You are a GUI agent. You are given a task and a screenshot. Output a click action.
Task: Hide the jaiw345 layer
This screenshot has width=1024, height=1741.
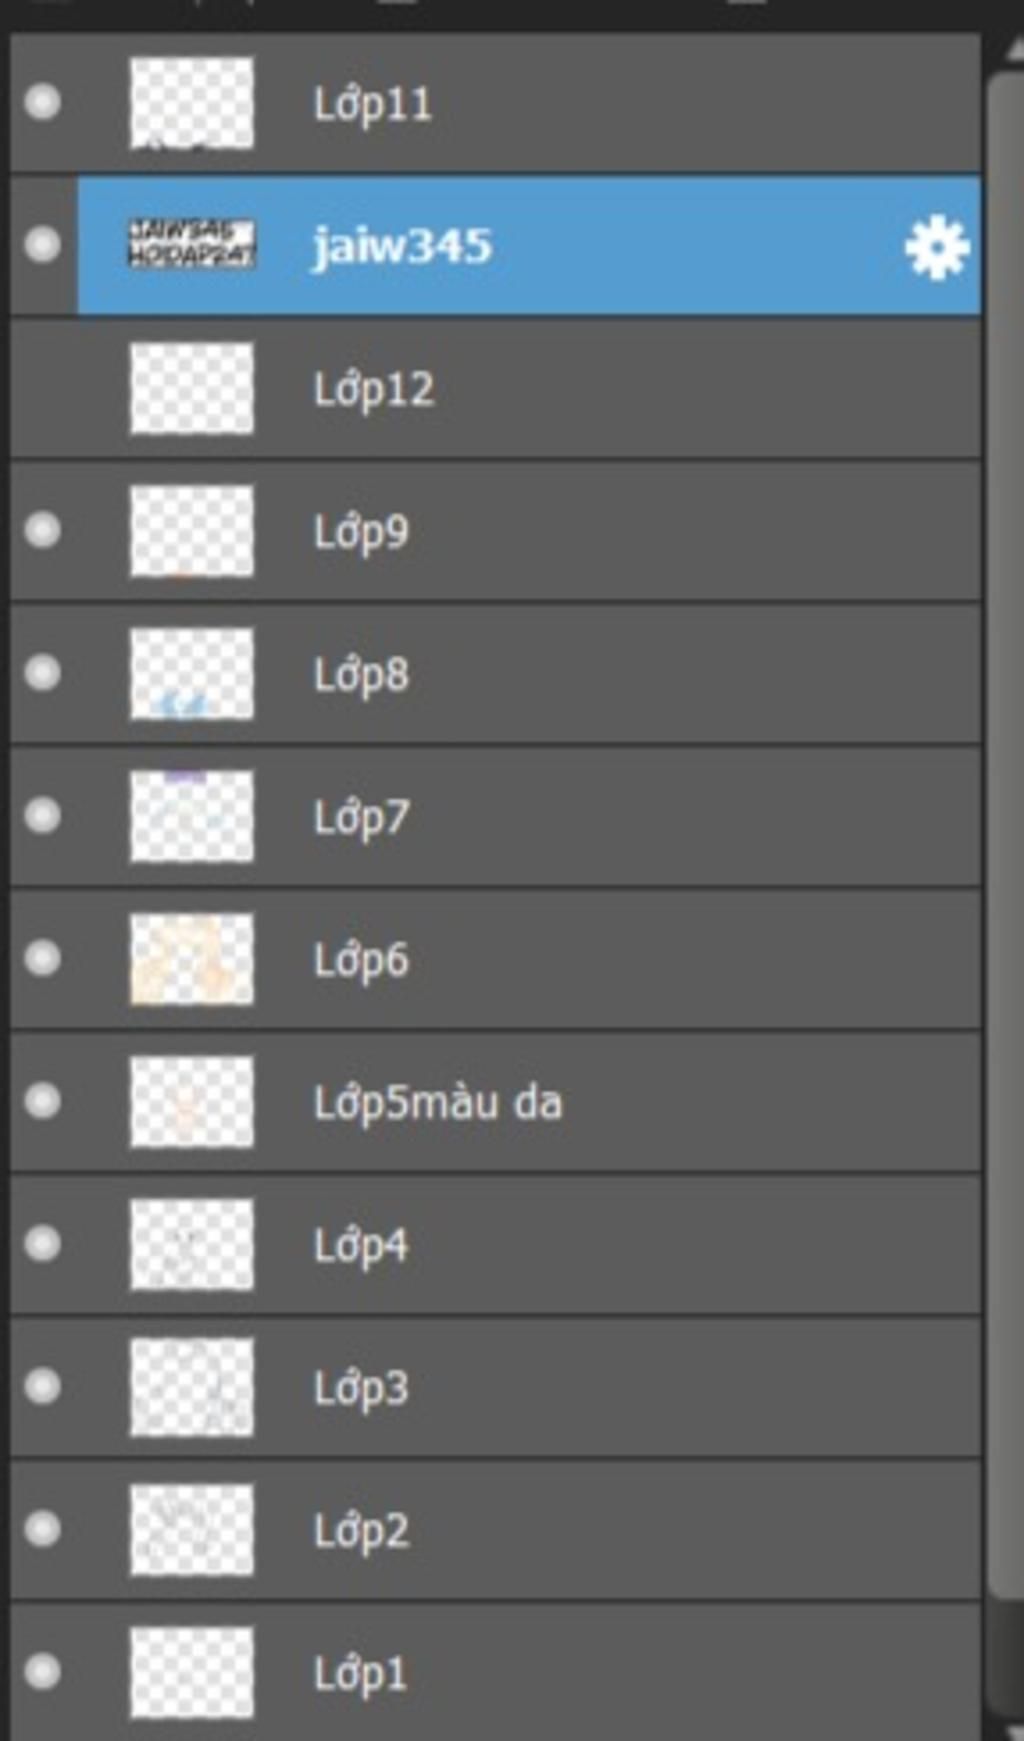click(x=43, y=245)
